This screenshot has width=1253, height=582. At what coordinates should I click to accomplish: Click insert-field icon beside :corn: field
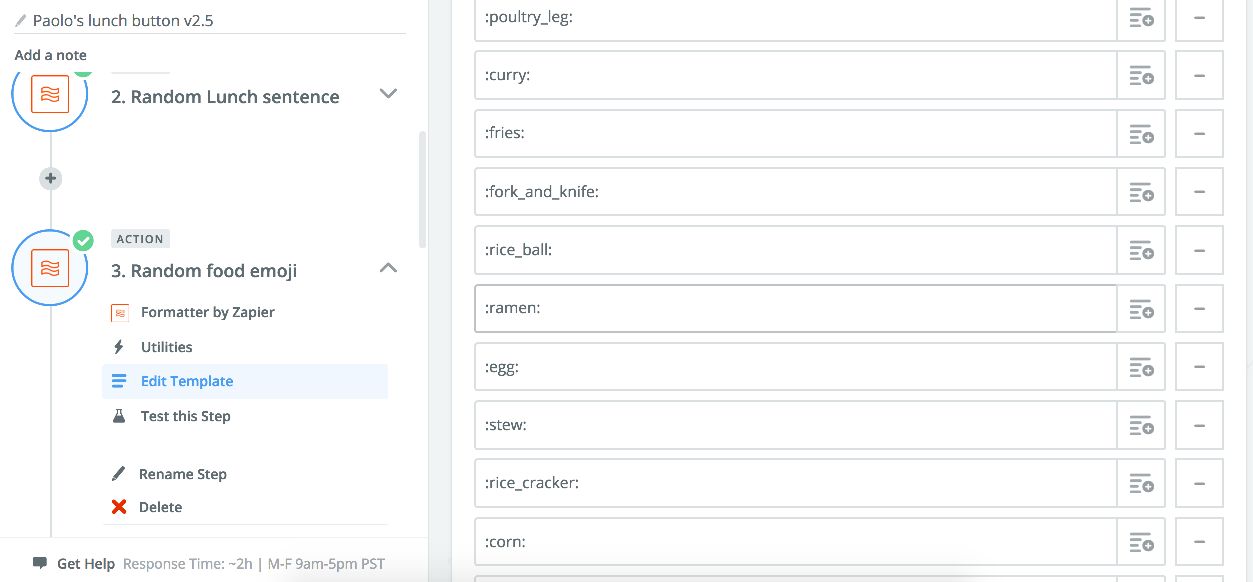(x=1141, y=542)
